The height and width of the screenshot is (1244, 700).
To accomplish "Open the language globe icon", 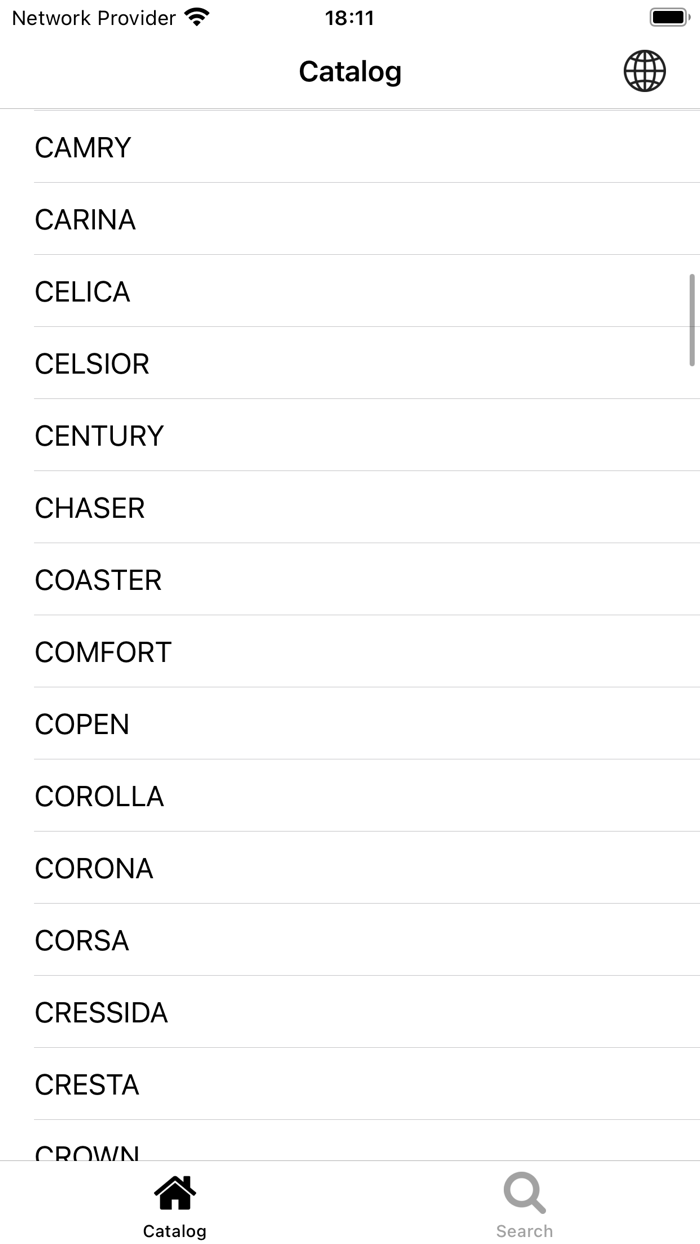I will (644, 71).
